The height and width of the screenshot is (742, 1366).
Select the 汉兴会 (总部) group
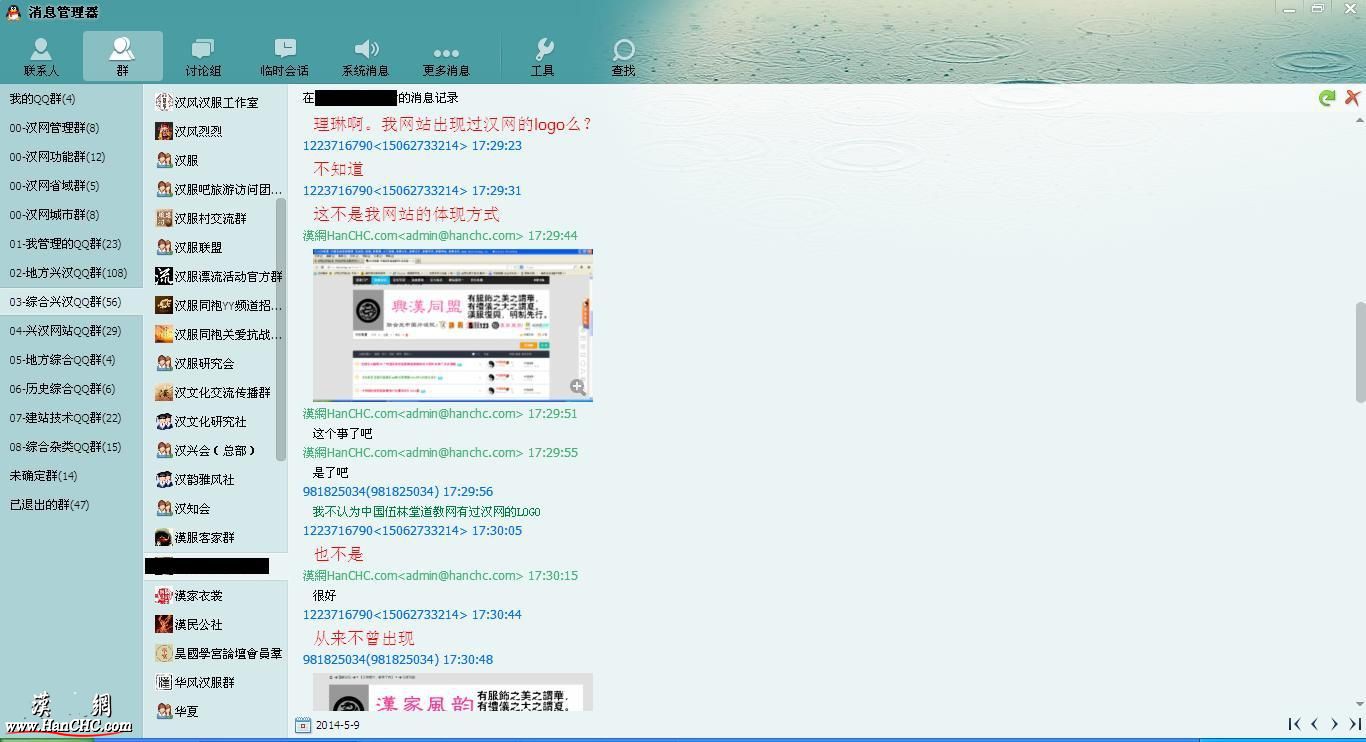[x=215, y=451]
